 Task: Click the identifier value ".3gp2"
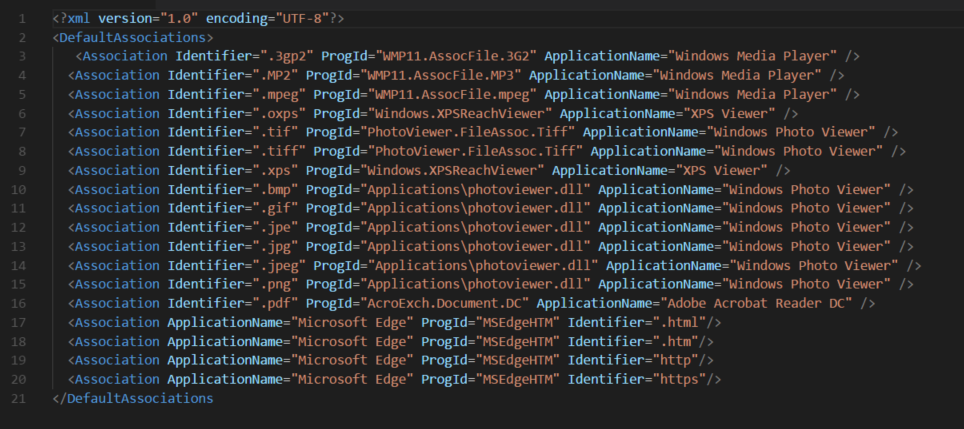click(286, 57)
